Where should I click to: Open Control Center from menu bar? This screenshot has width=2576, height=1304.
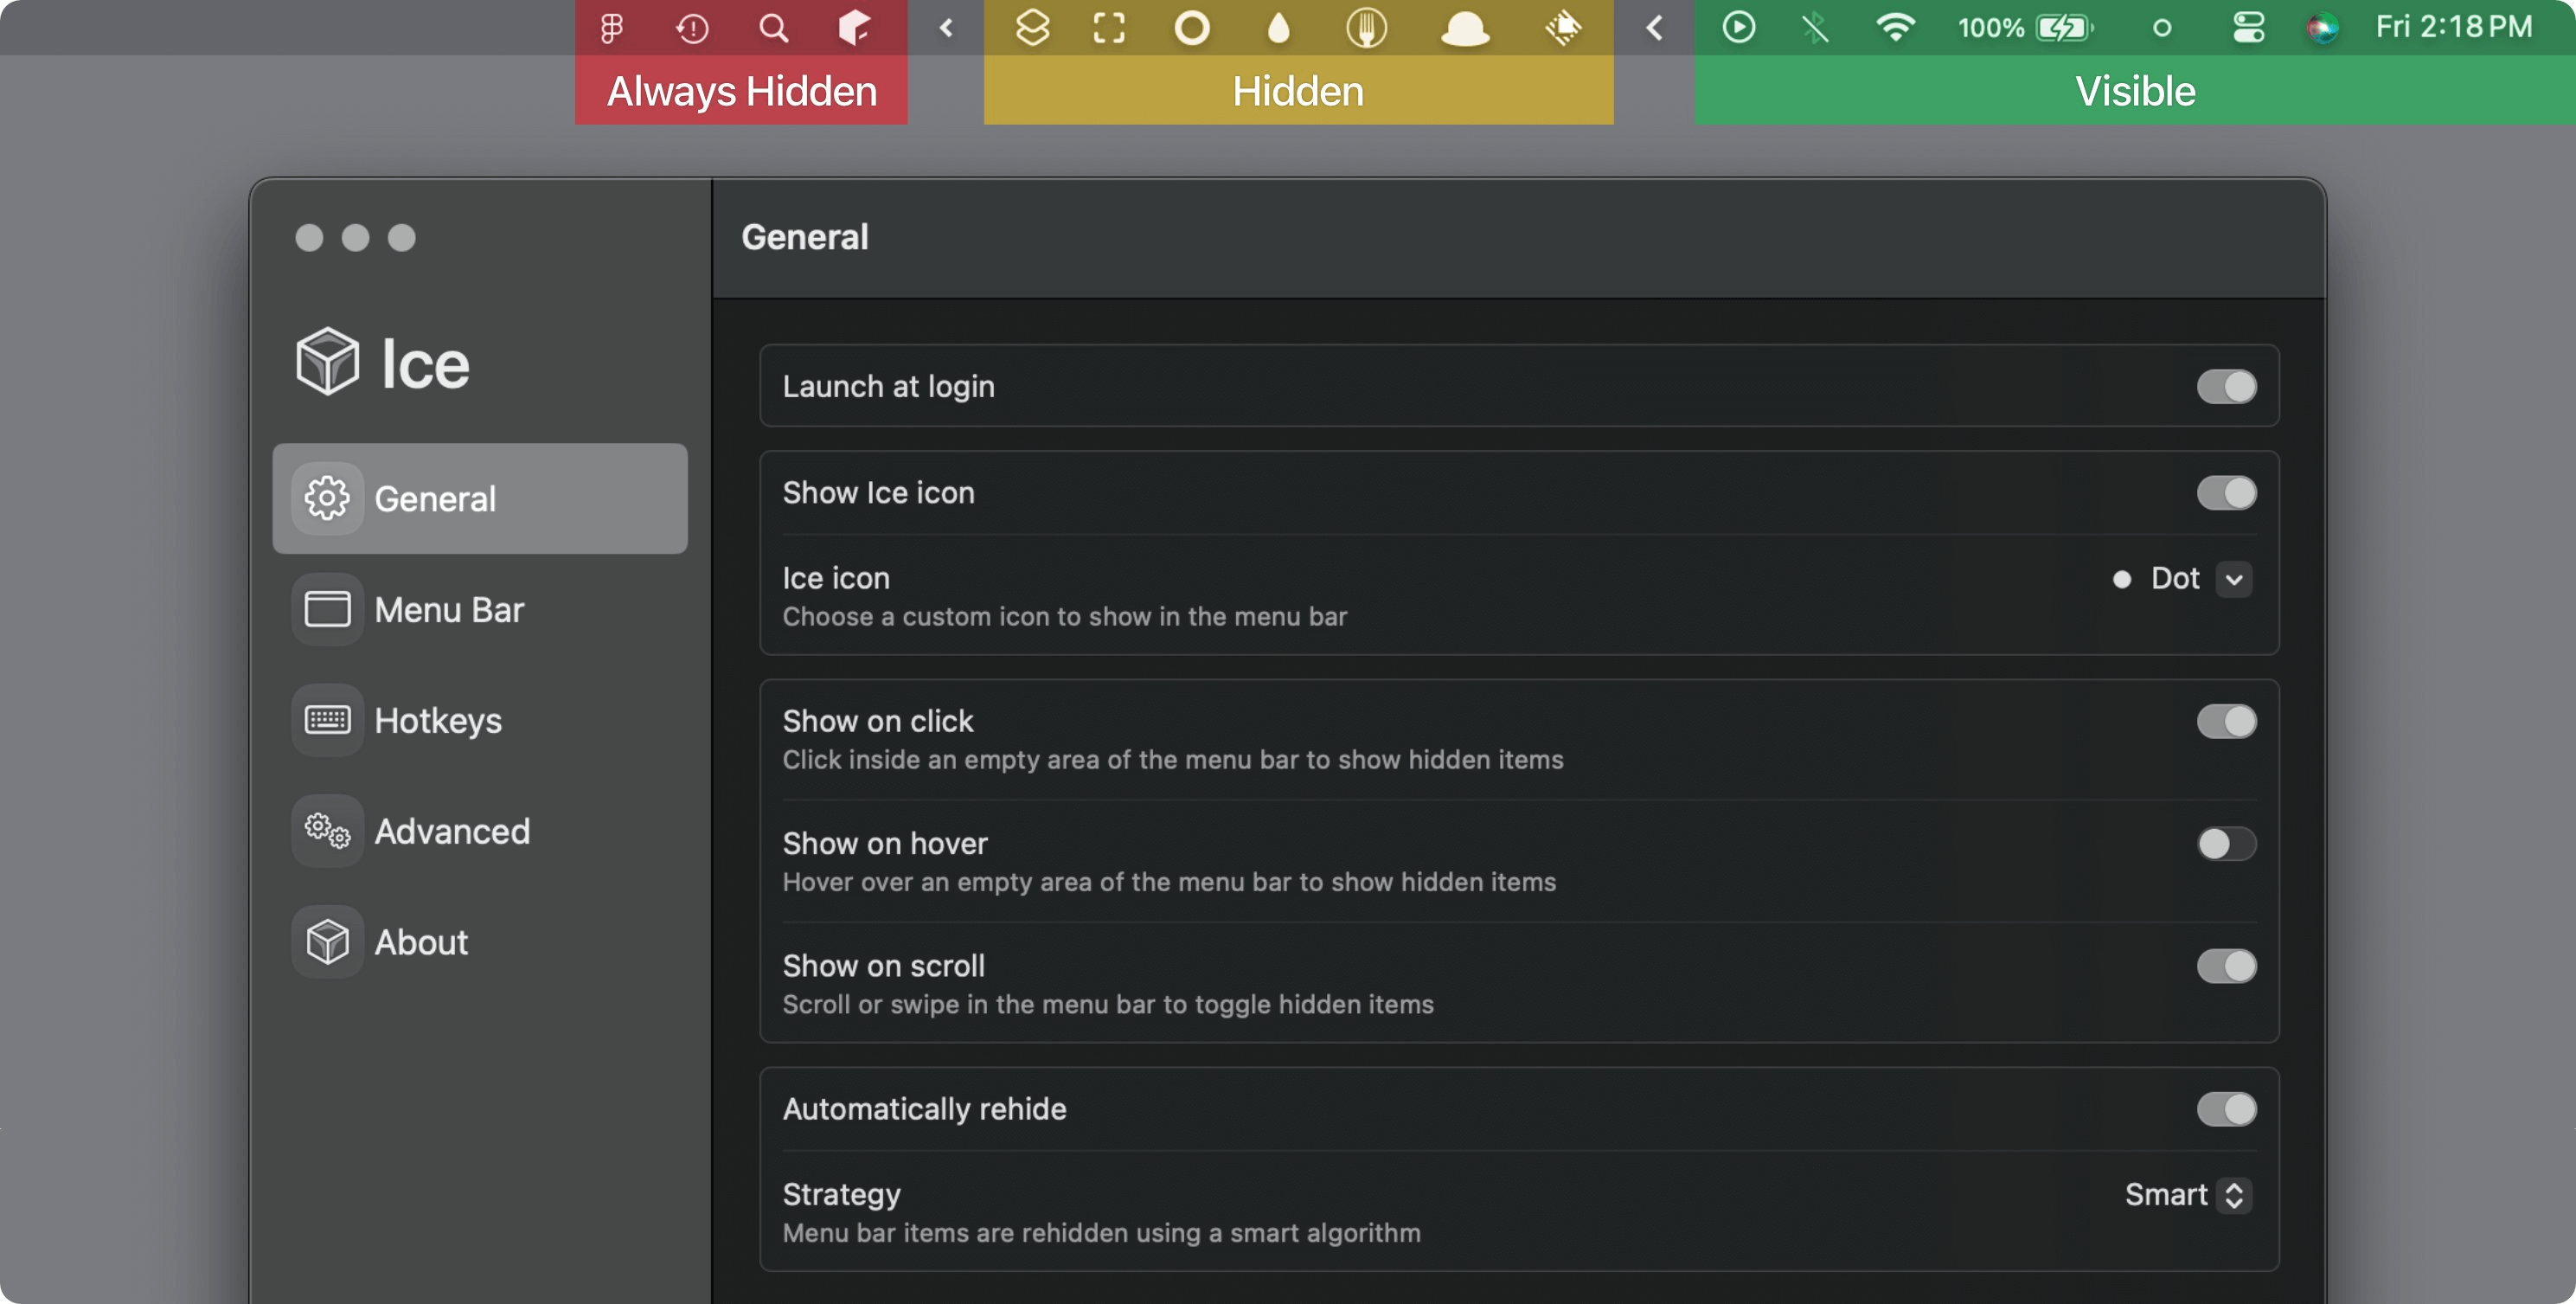[2248, 28]
